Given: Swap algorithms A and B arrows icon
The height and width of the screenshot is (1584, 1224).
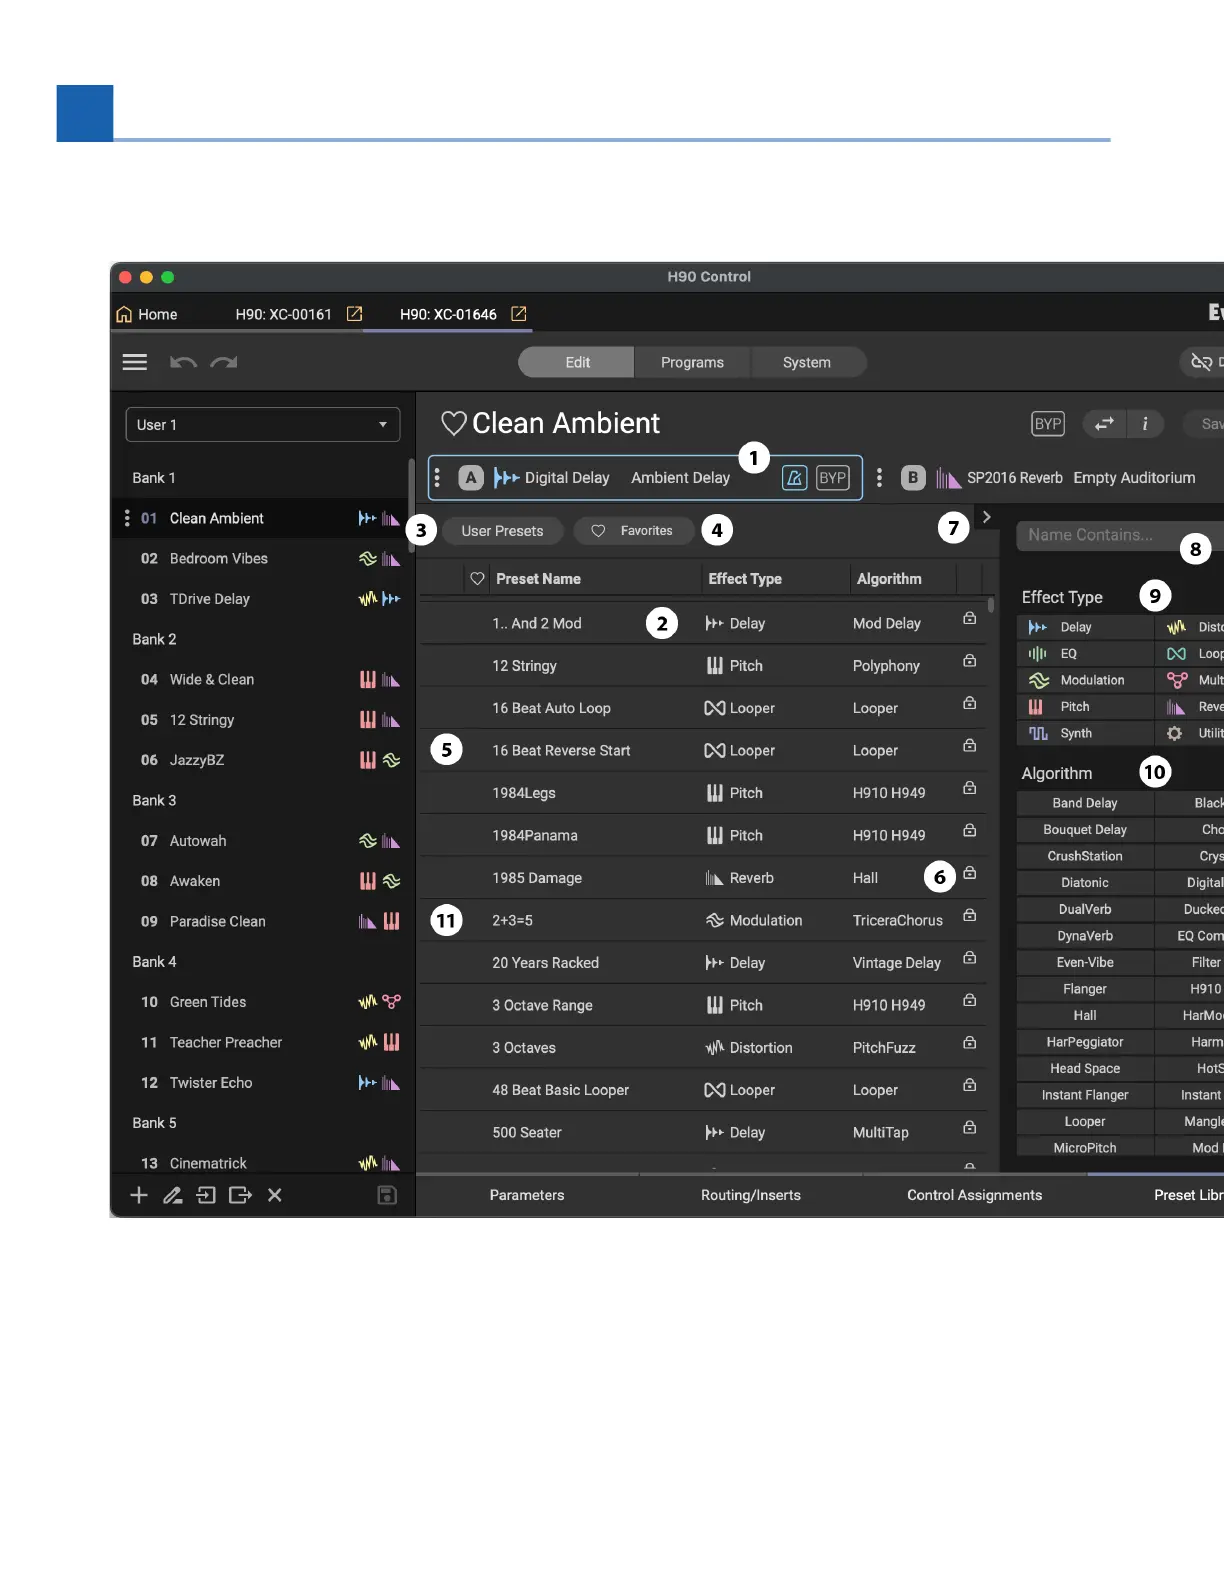Looking at the screenshot, I should click(x=1104, y=424).
